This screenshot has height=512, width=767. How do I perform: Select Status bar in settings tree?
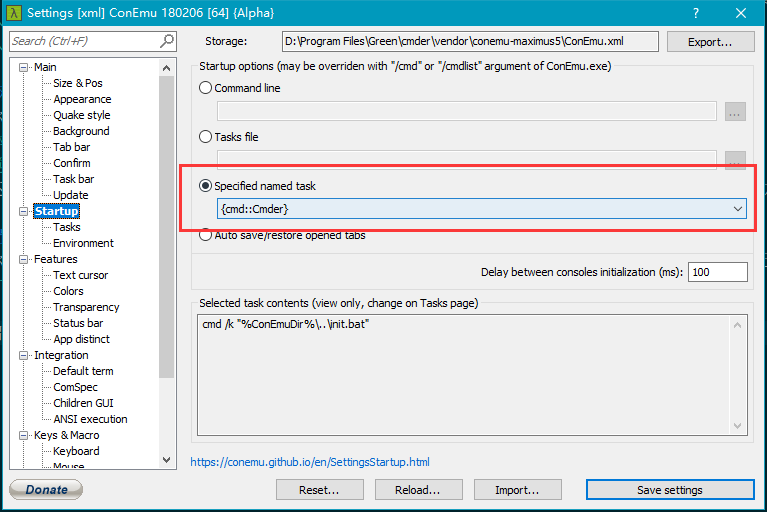[78, 323]
